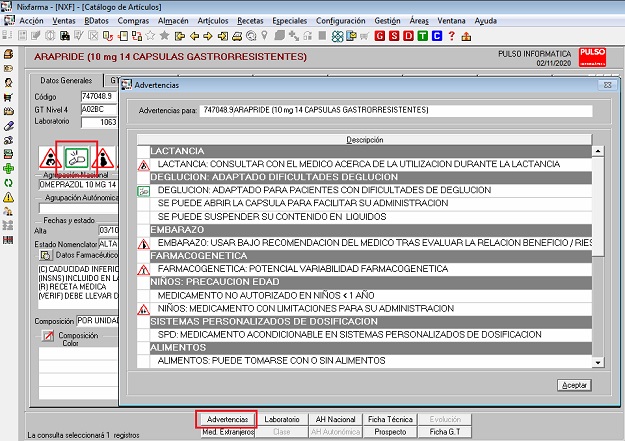The width and height of the screenshot is (625, 441).
Task: Open the Artículos menu
Action: (x=213, y=21)
